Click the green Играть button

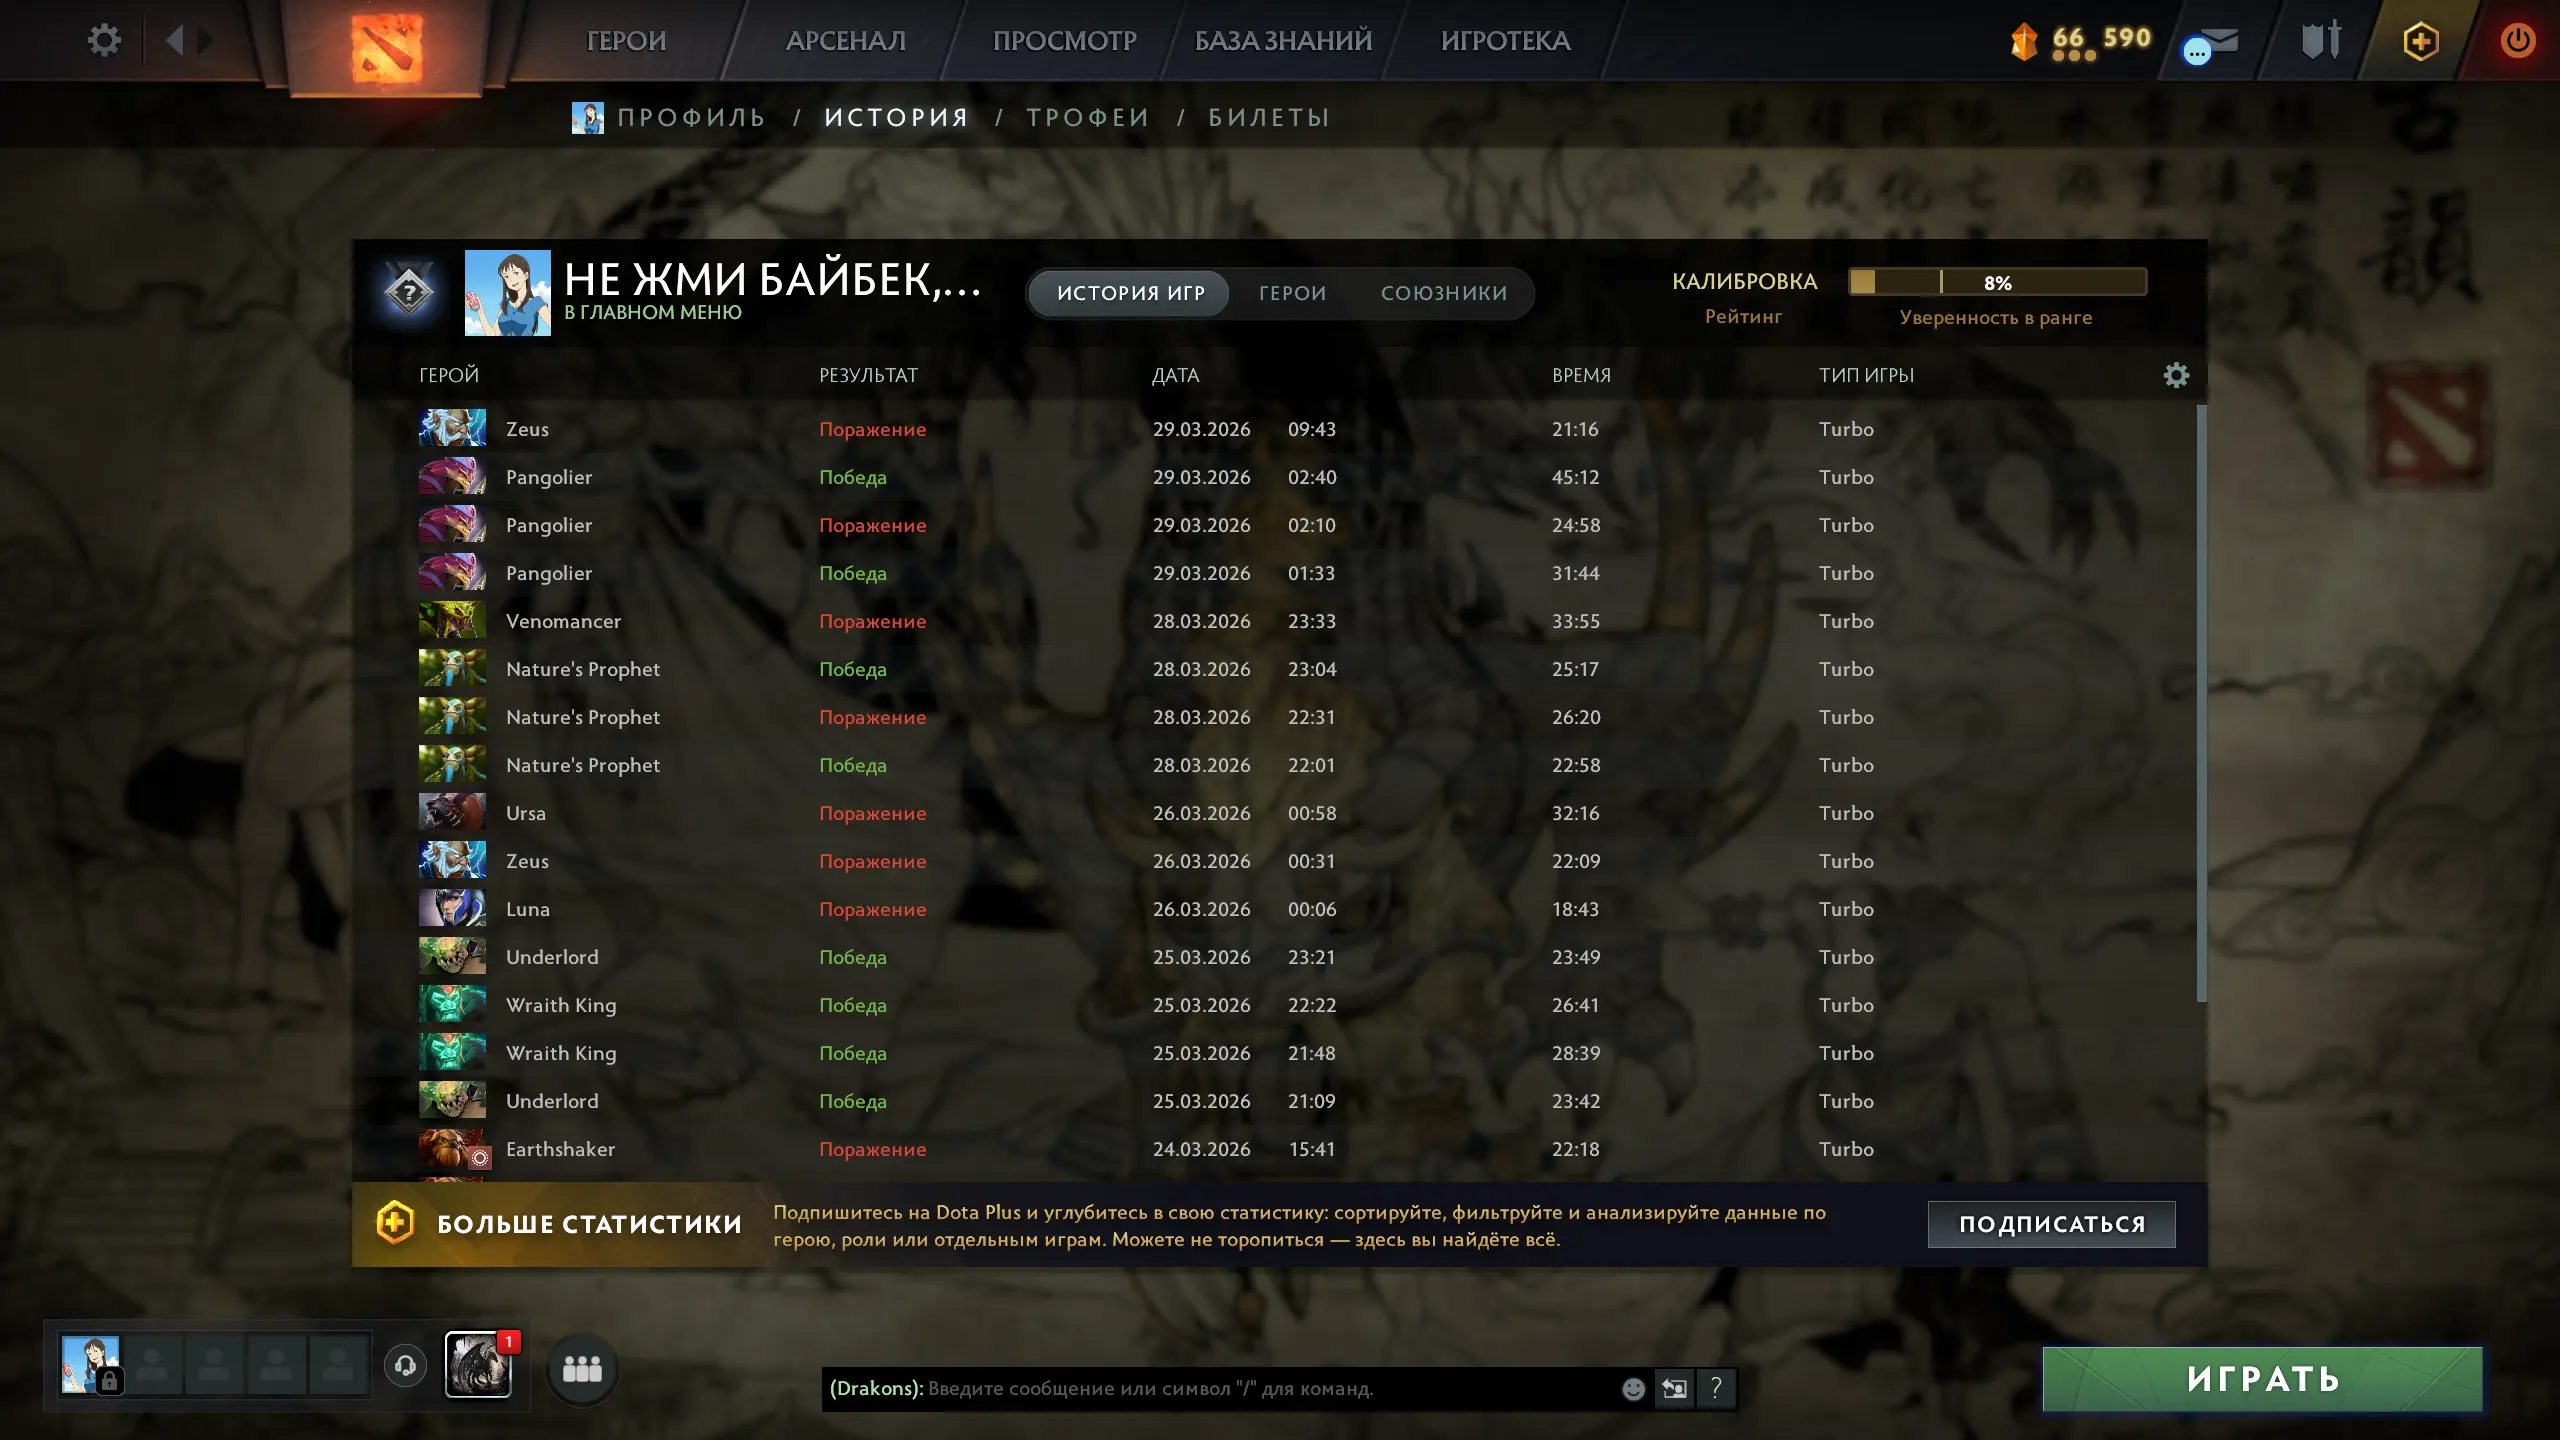click(x=2262, y=1379)
